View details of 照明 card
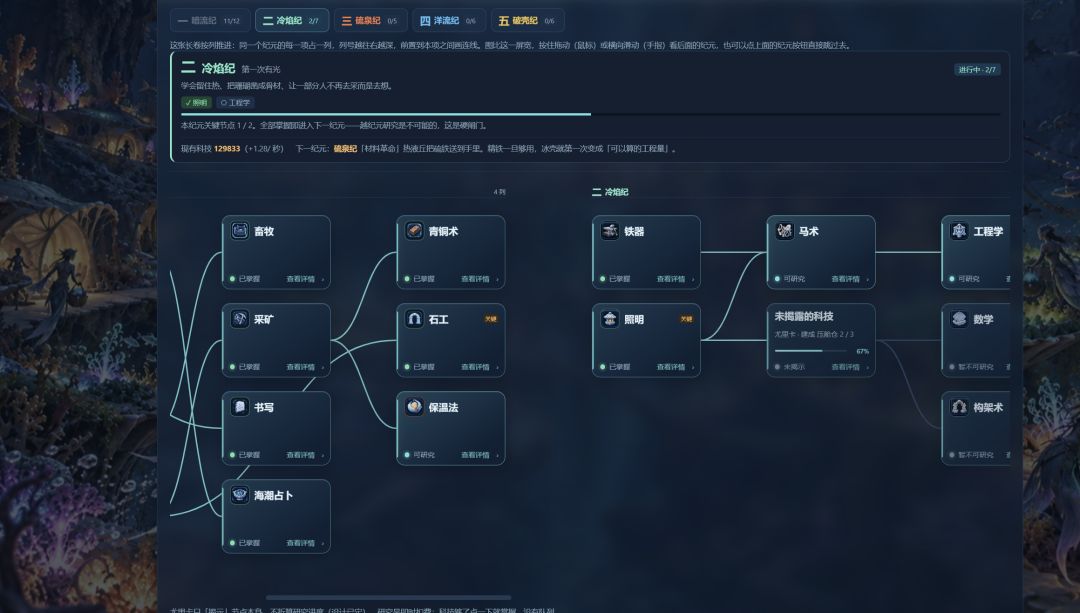 point(674,367)
